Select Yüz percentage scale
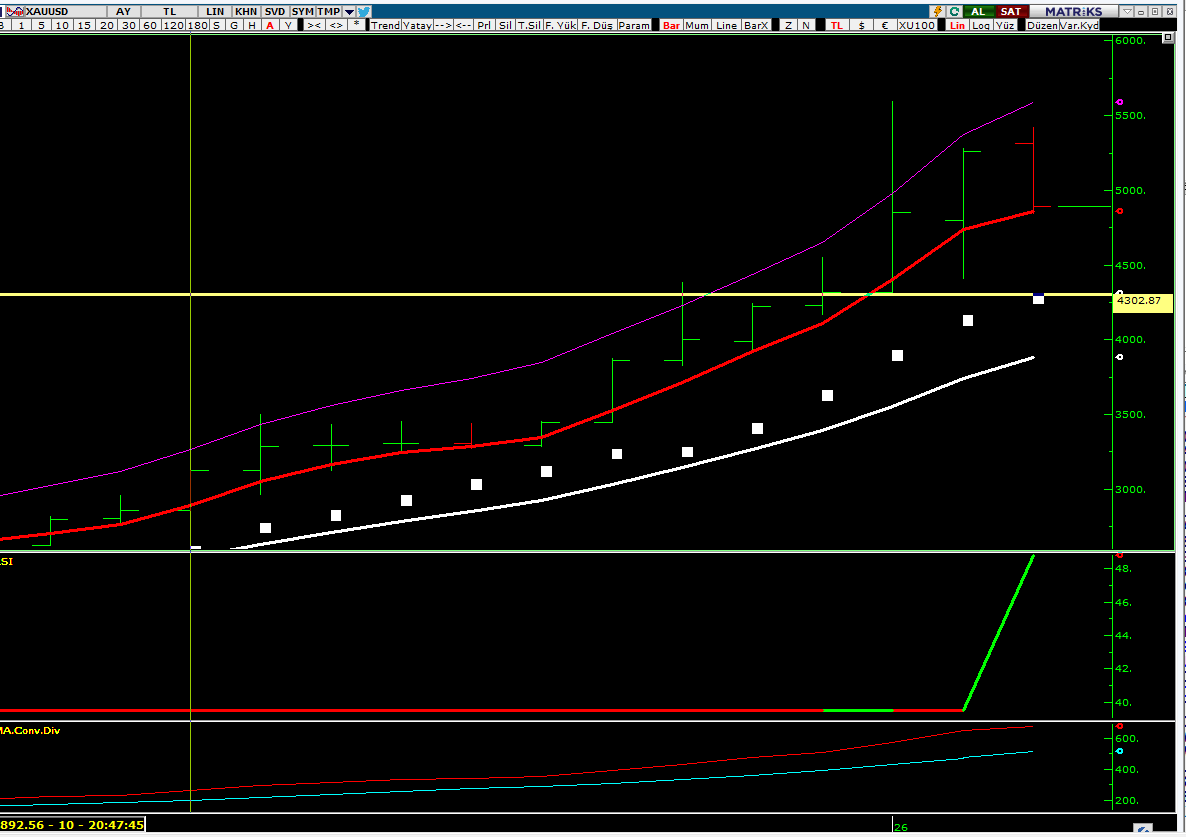 point(1004,25)
